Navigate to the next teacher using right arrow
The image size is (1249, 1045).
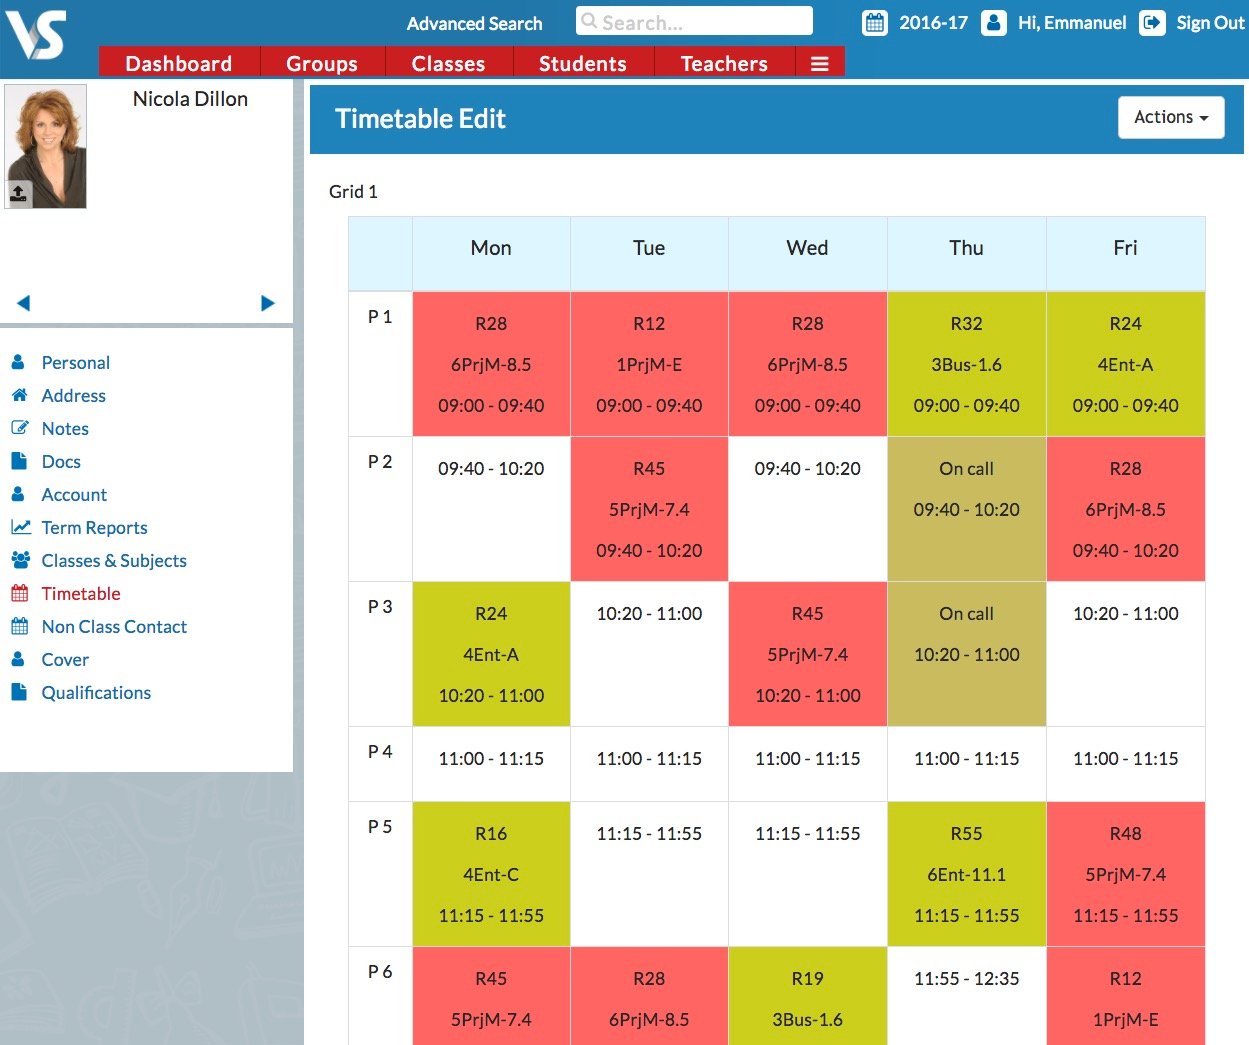tap(268, 302)
